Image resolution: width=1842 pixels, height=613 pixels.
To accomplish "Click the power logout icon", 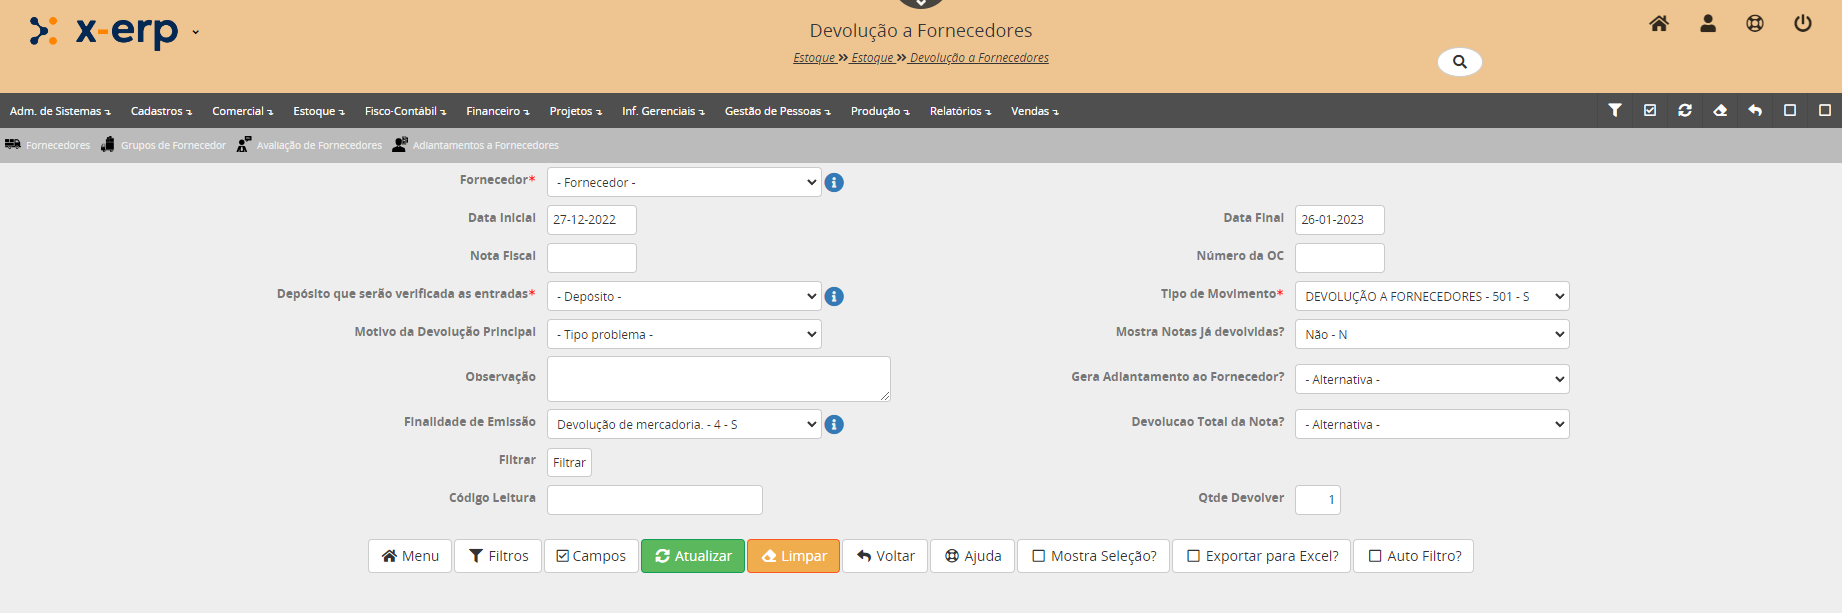I will [1803, 23].
